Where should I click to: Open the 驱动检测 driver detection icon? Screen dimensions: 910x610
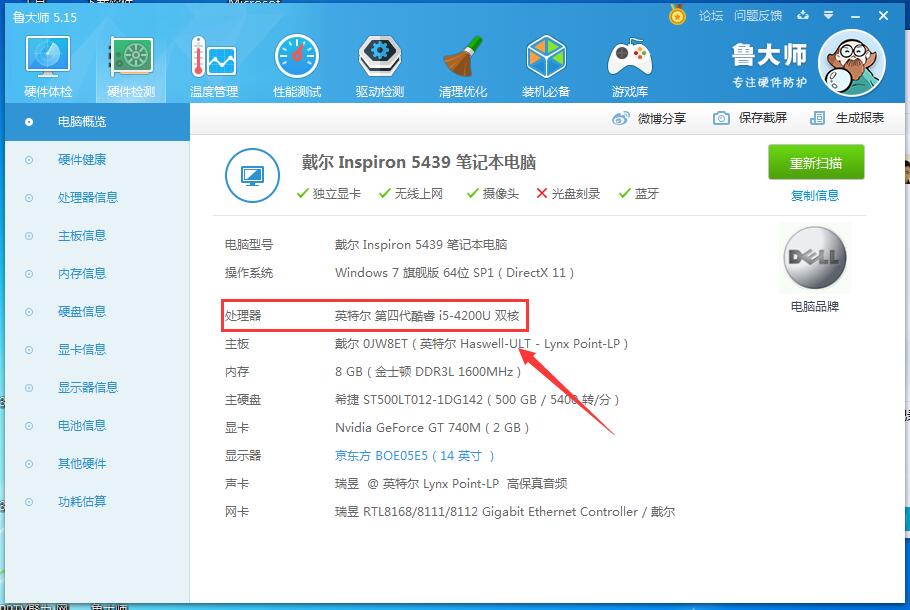click(x=380, y=66)
